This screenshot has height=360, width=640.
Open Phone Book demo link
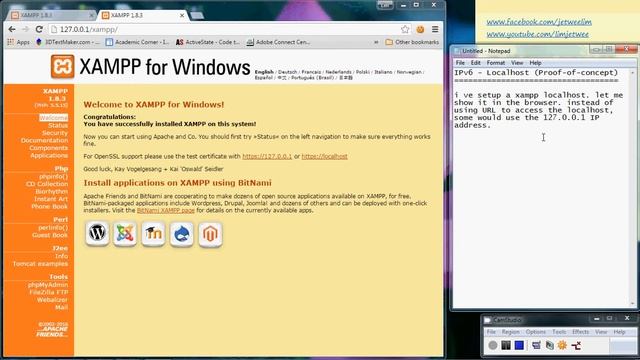click(x=49, y=207)
